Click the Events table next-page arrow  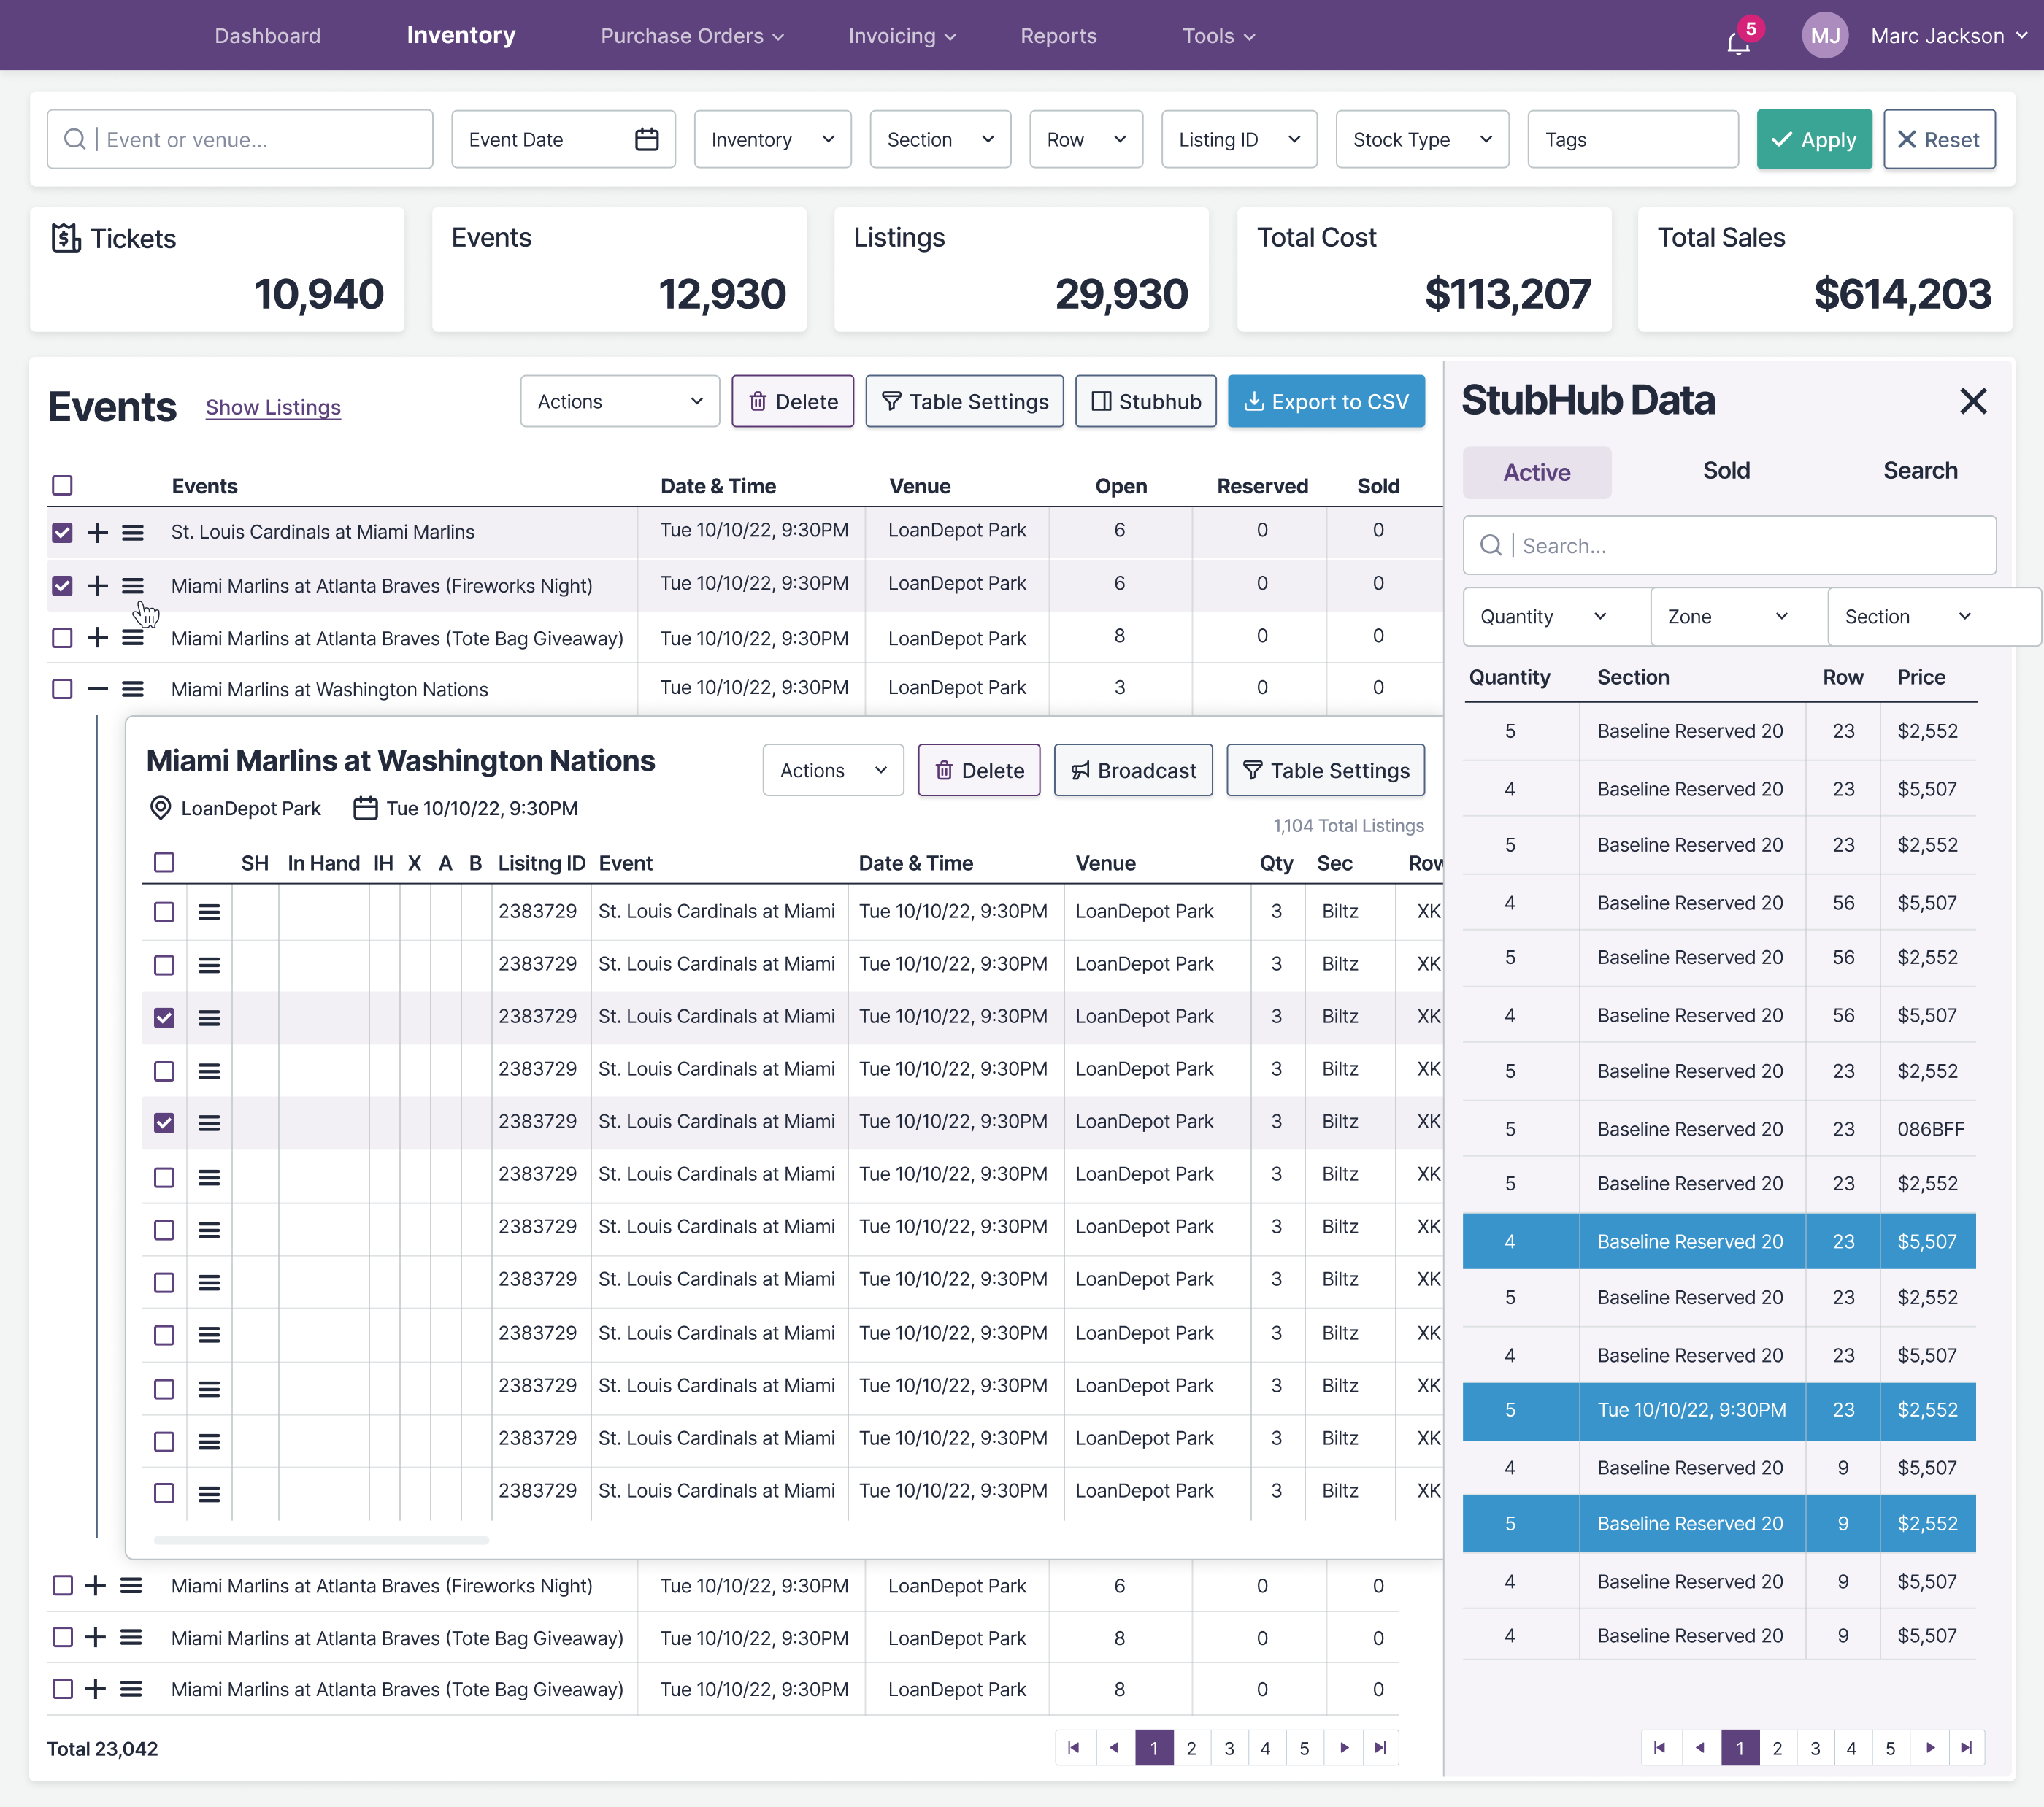(x=1344, y=1747)
